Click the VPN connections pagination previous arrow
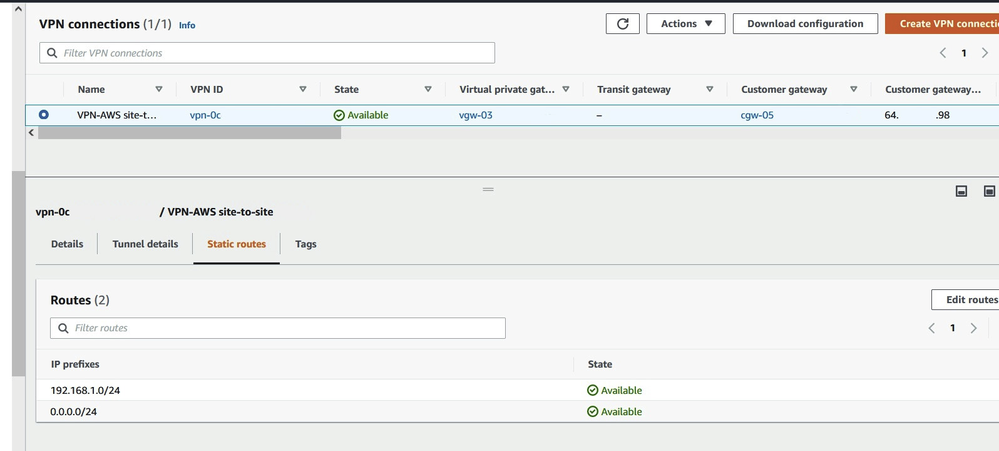The height and width of the screenshot is (451, 999). [x=942, y=53]
